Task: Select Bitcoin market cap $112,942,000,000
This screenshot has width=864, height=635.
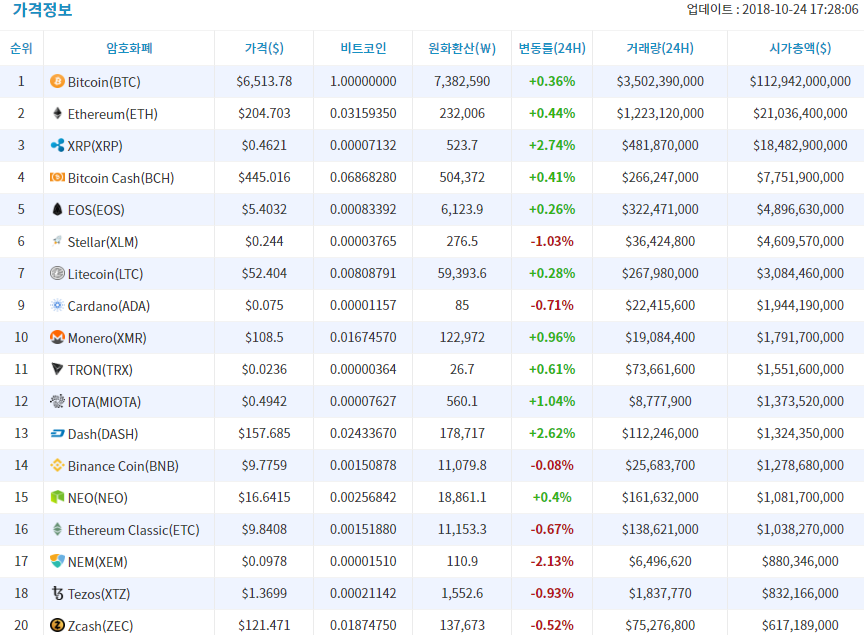Action: pos(800,82)
